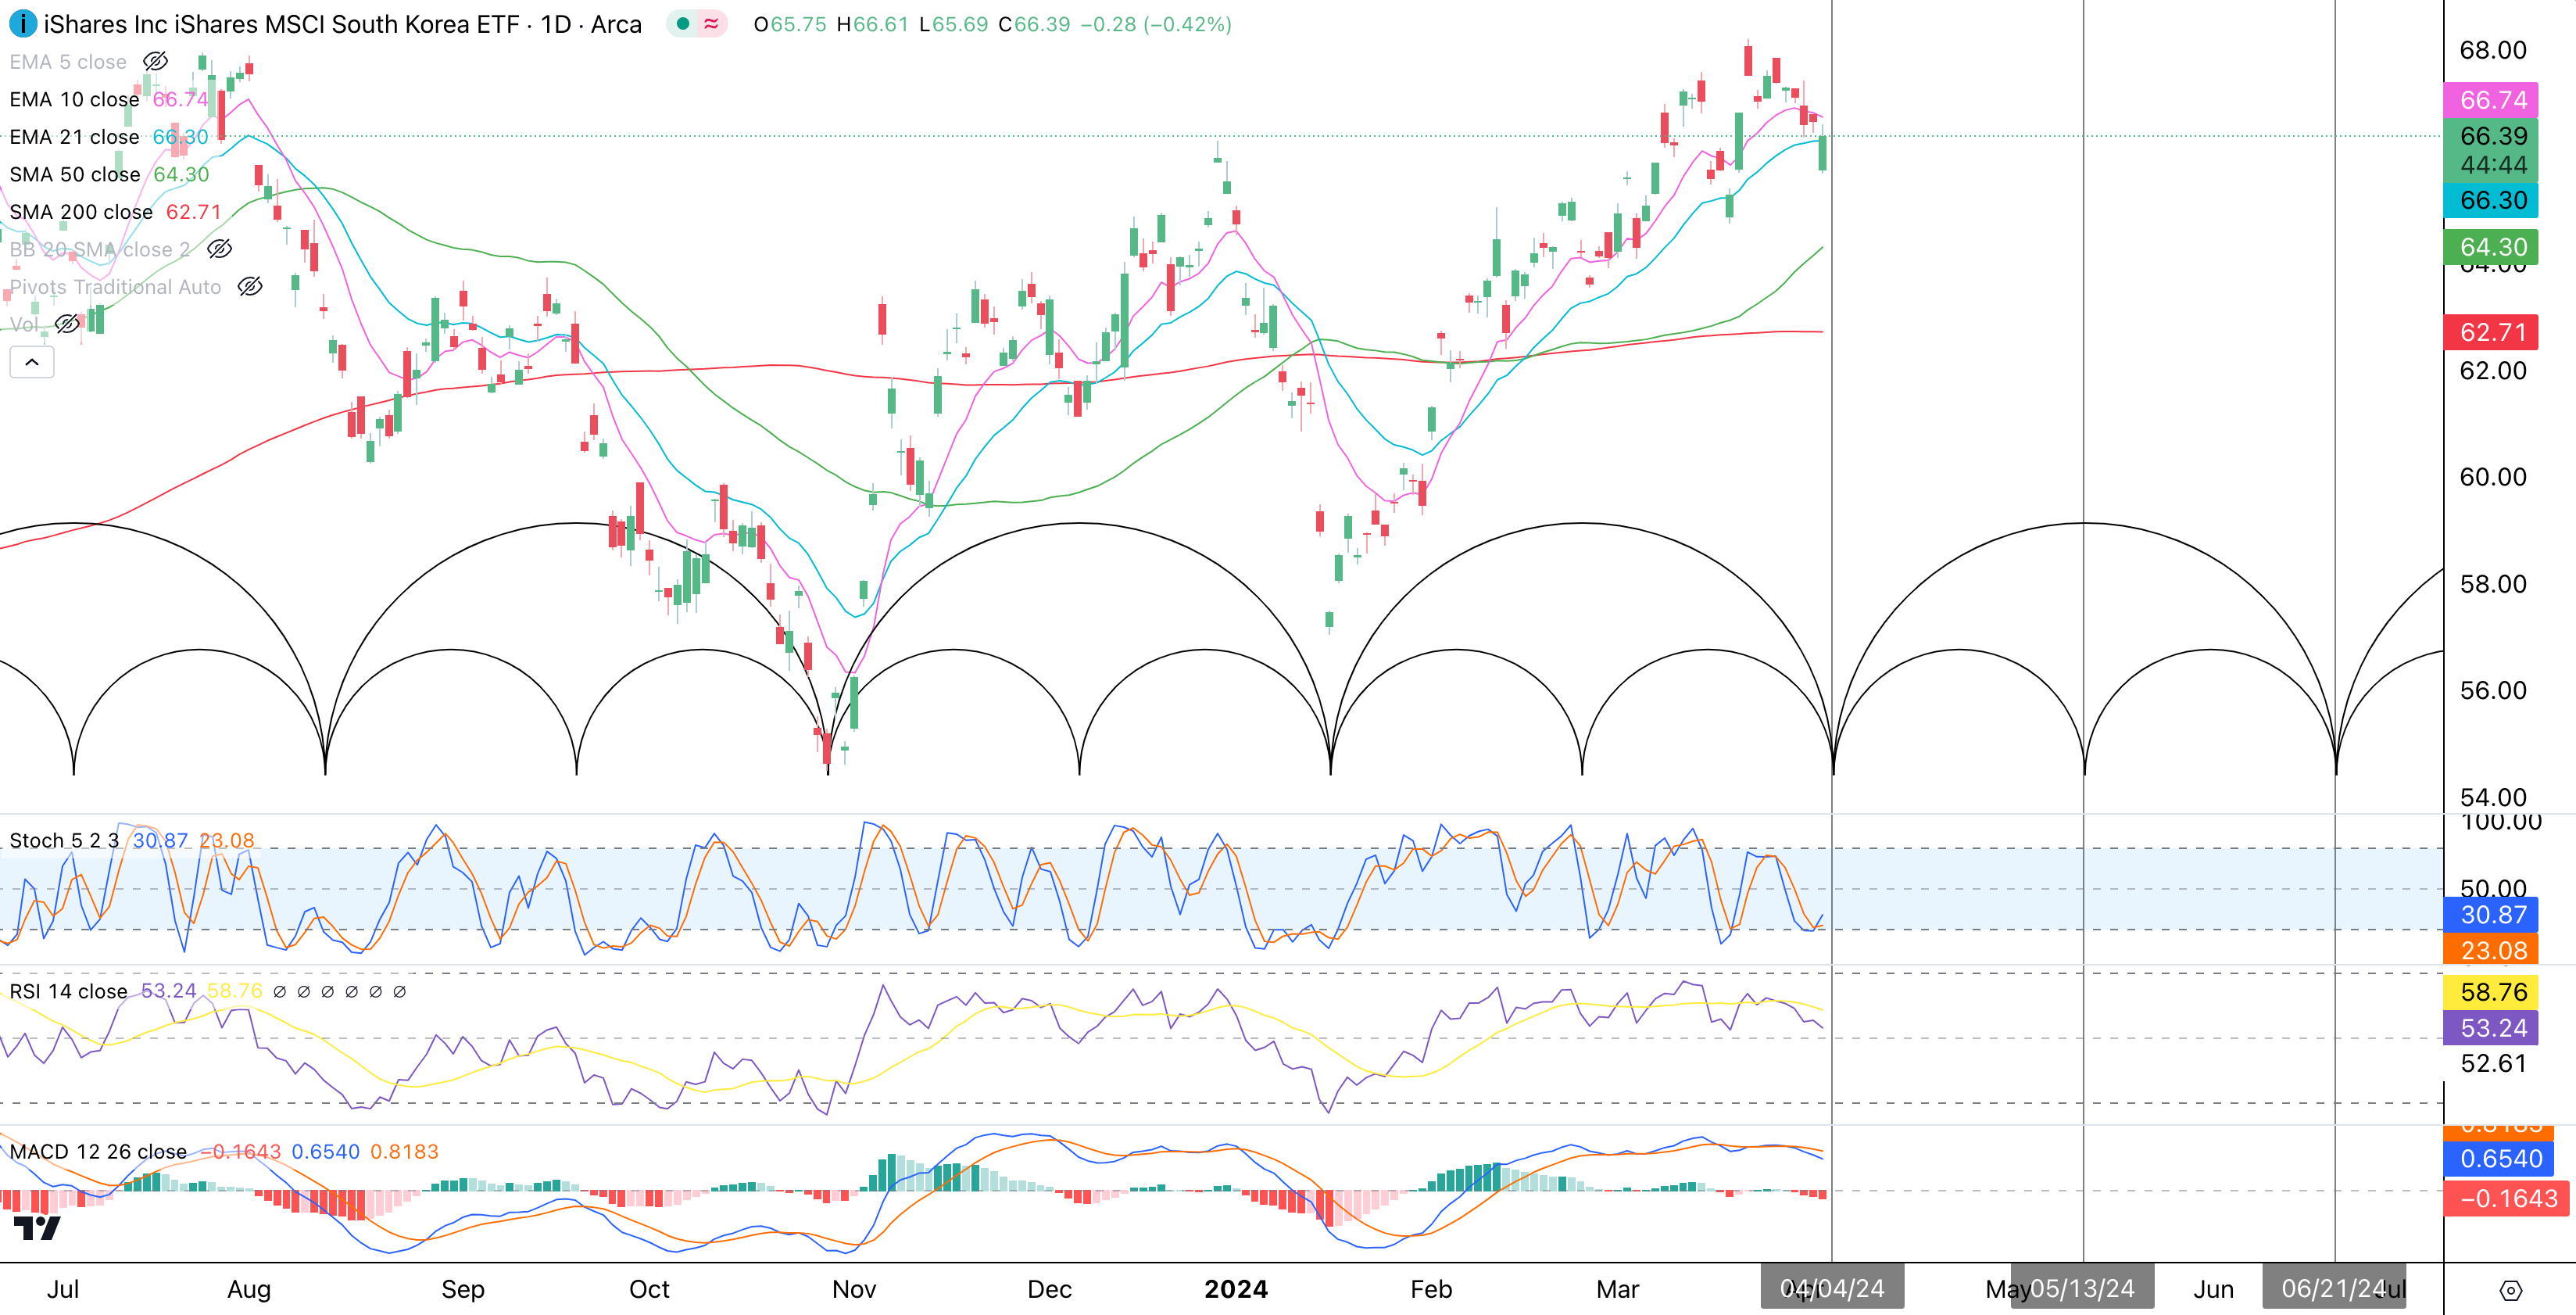This screenshot has width=2576, height=1315.
Task: Click the 68.00 price axis label
Action: (2492, 50)
